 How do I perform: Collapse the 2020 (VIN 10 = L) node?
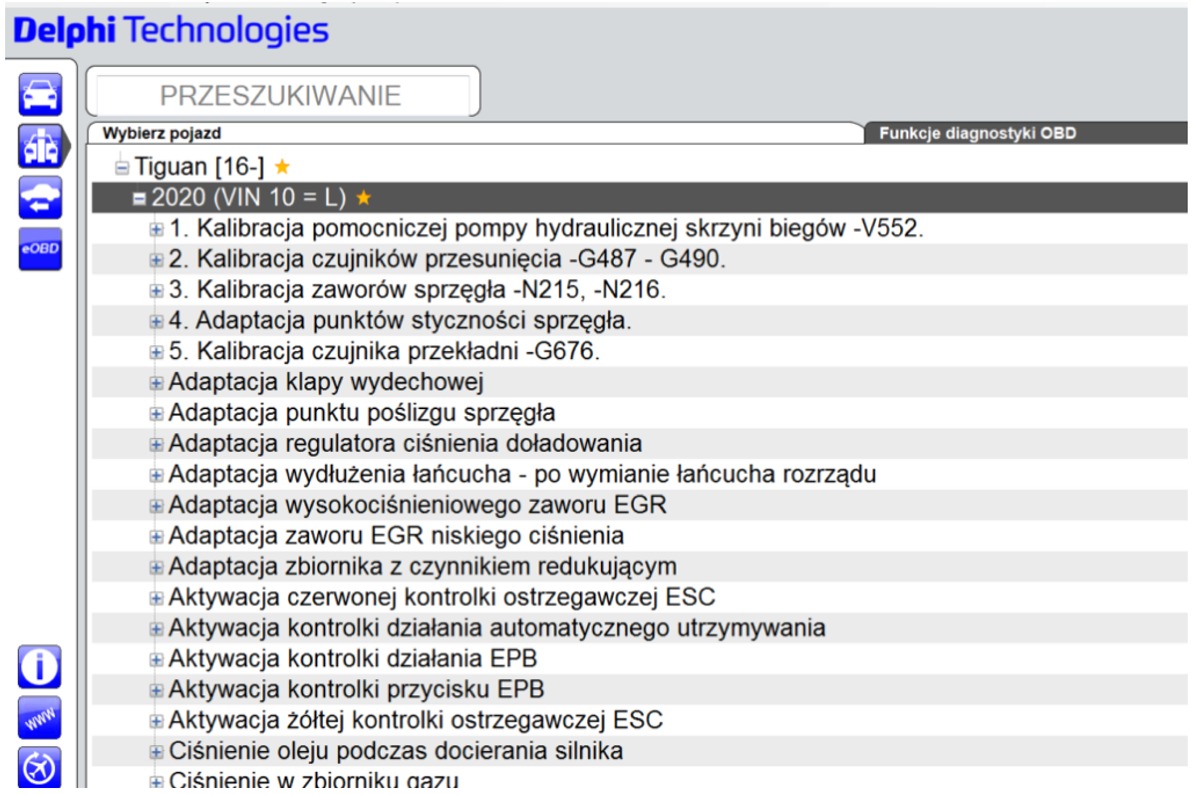click(140, 198)
